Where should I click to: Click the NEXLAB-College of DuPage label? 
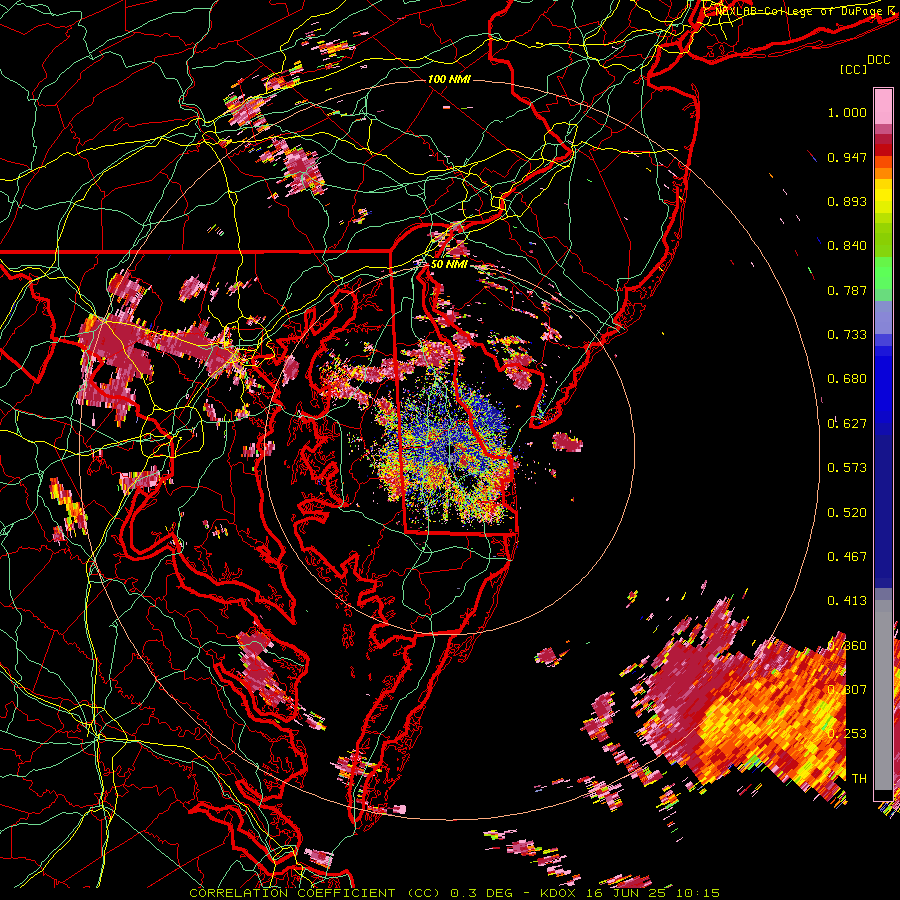[x=799, y=11]
